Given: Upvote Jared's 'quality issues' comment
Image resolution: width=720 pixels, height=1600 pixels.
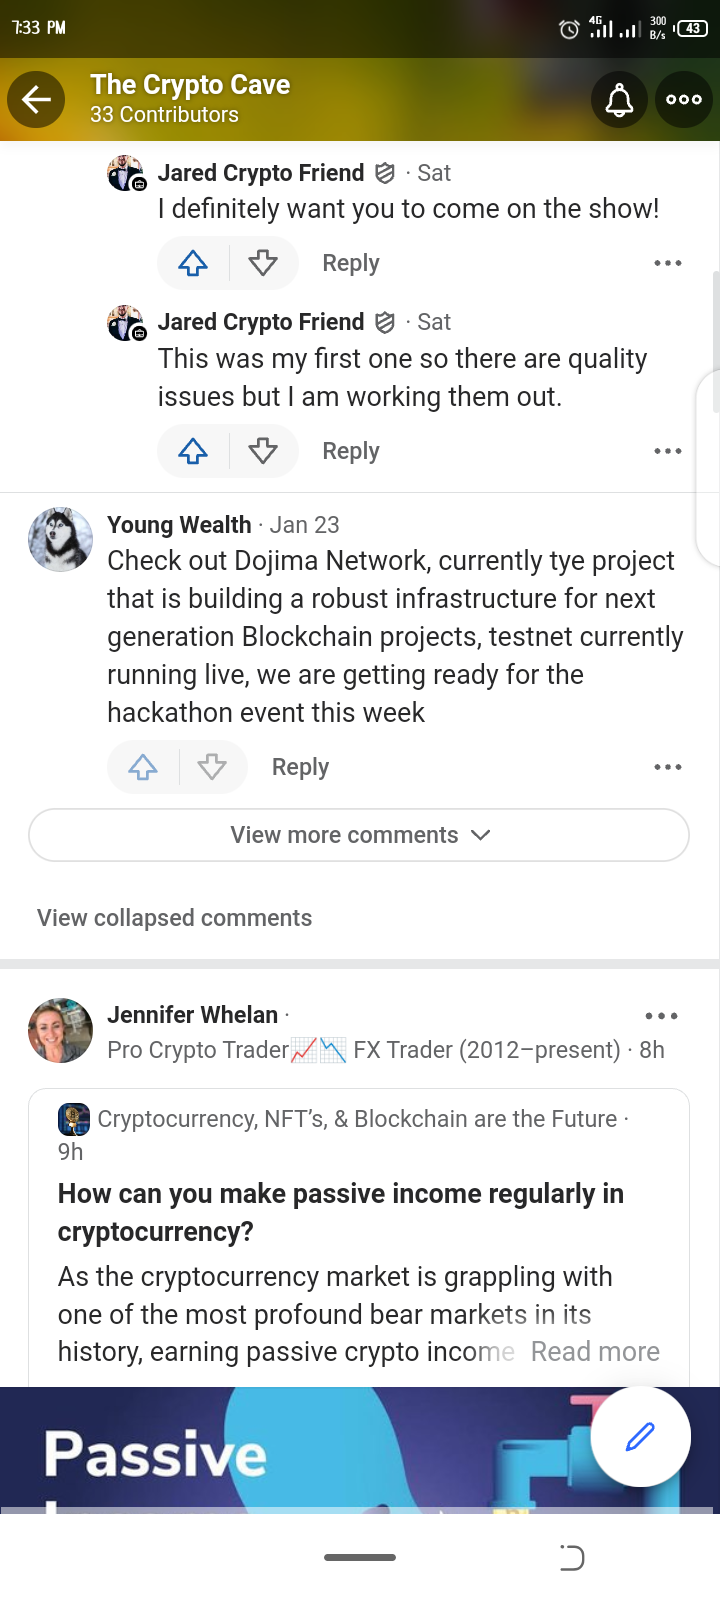Looking at the screenshot, I should click(x=193, y=451).
